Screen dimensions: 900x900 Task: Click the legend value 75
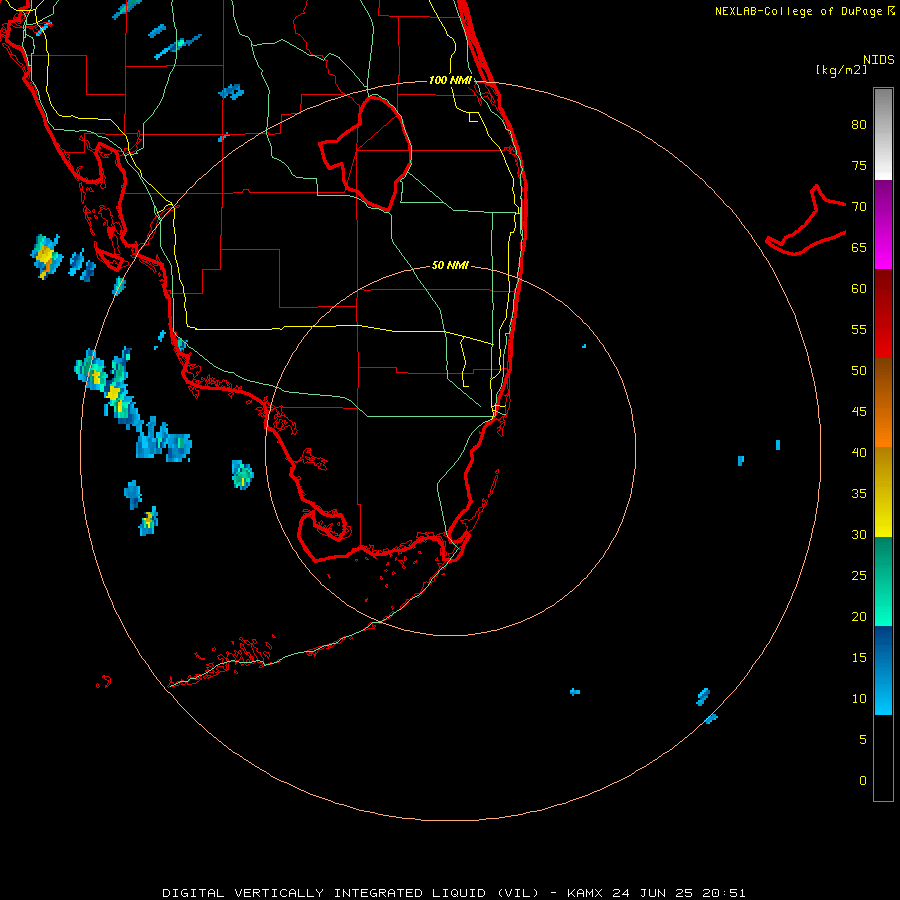pos(859,166)
